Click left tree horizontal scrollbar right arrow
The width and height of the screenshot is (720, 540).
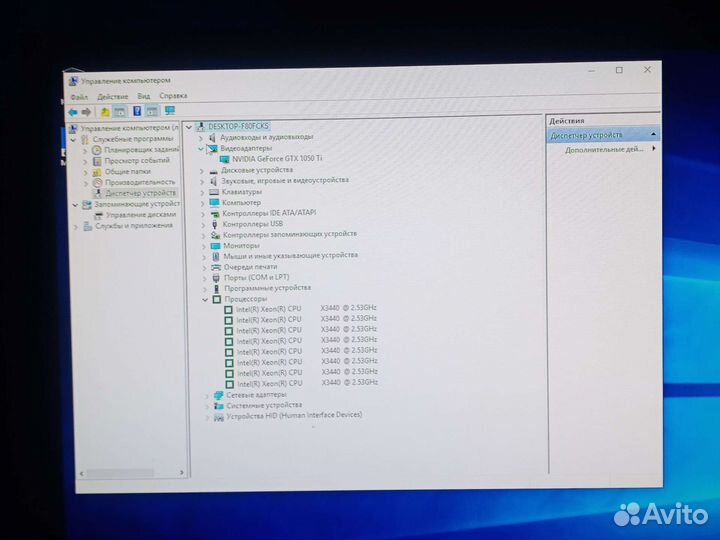(181, 472)
